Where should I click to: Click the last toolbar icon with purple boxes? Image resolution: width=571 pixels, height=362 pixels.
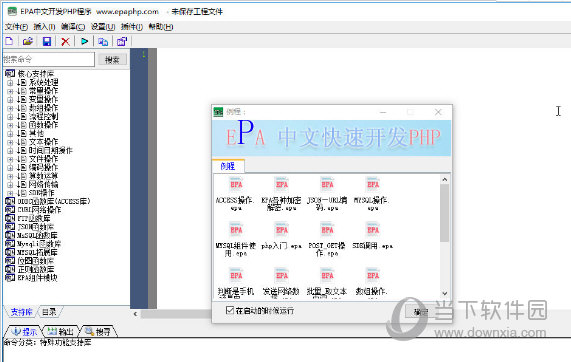[x=122, y=42]
